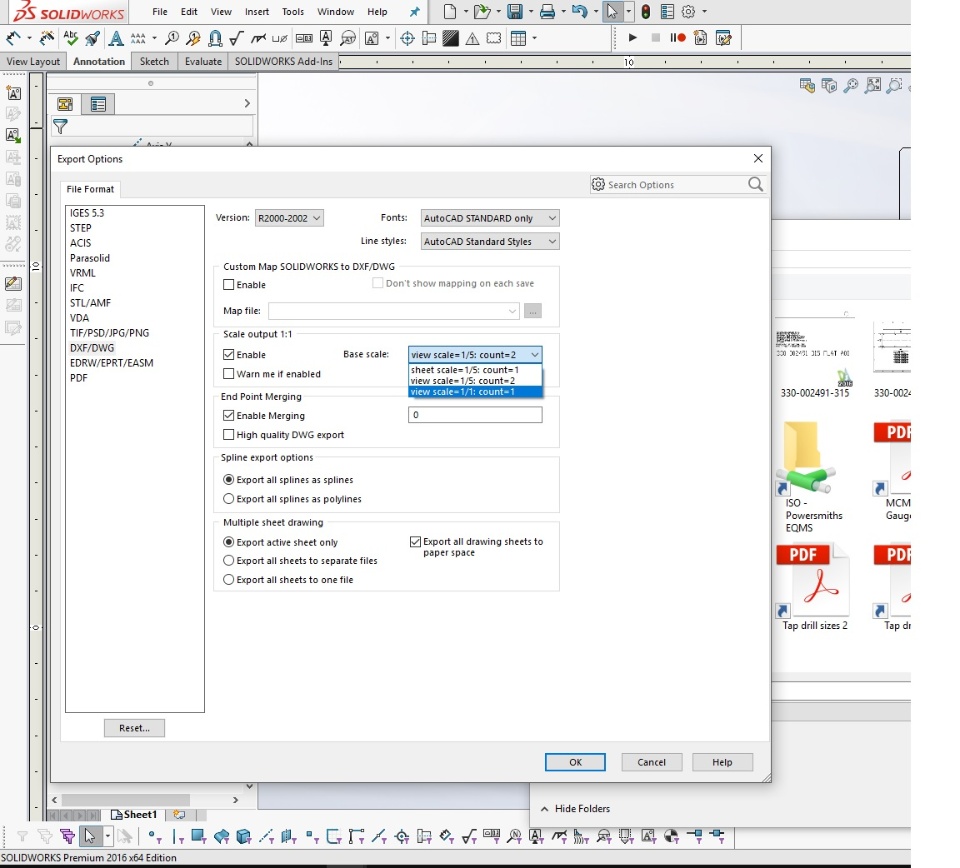Click OK in Export Options
The image size is (960, 868).
coord(575,762)
